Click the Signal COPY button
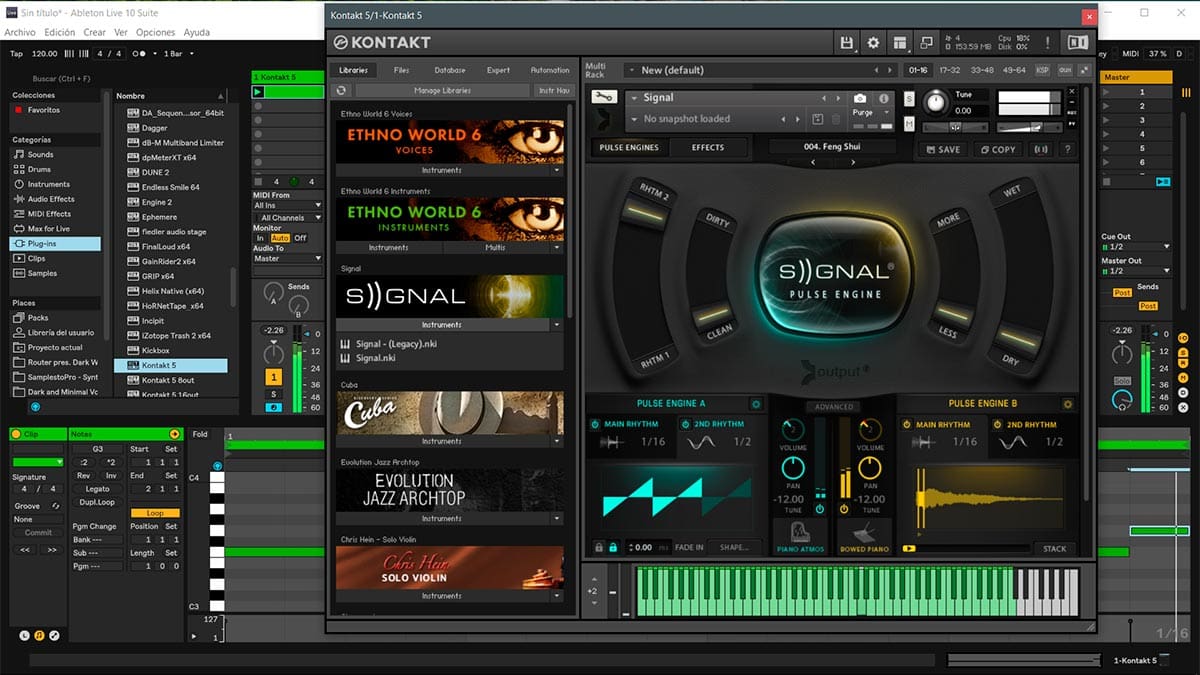 (997, 149)
